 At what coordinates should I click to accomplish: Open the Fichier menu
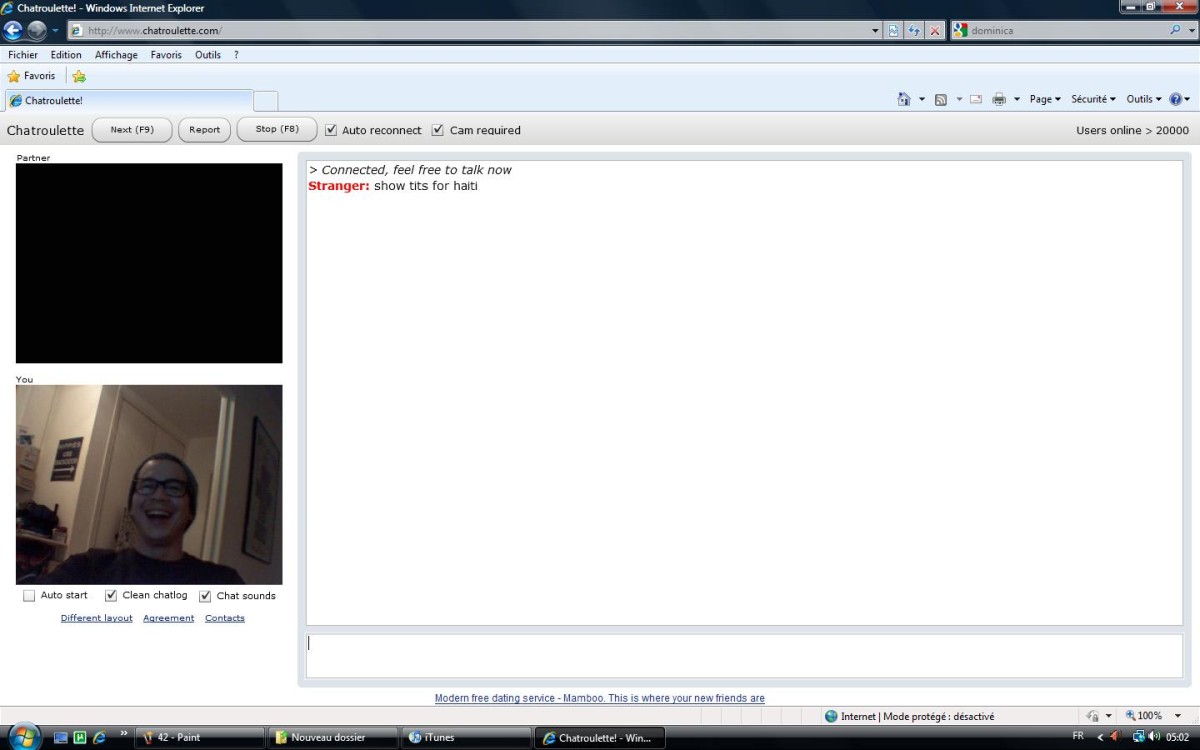click(x=23, y=55)
